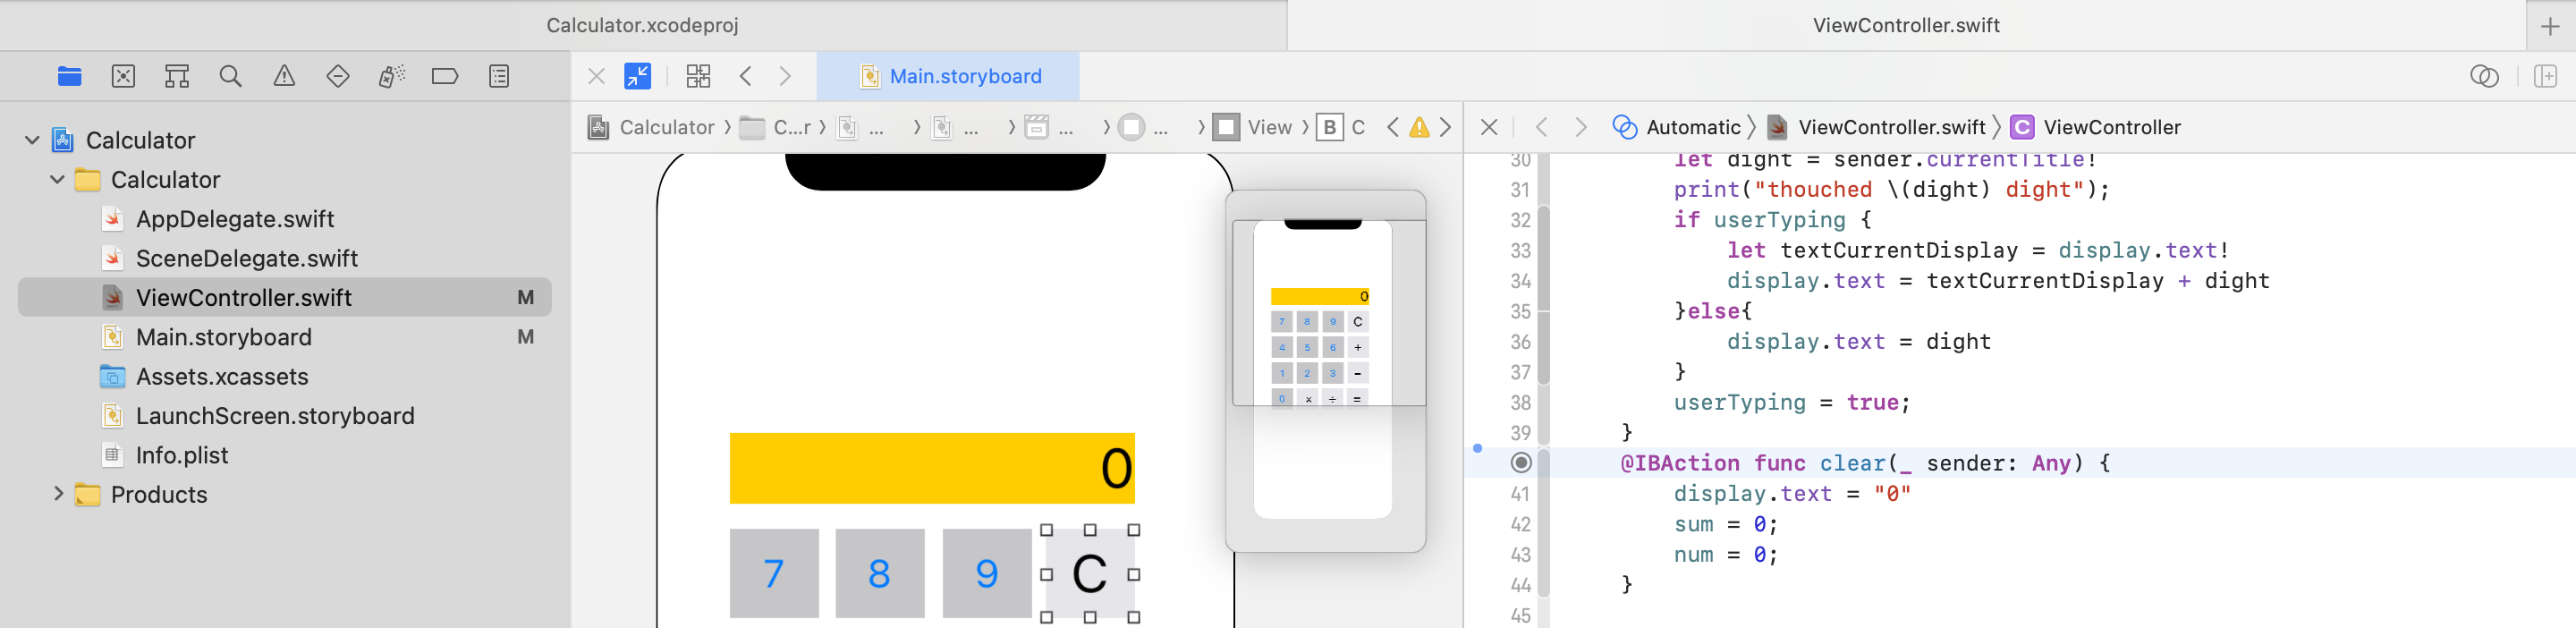
Task: Open Main.storyboard in the navigator
Action: coord(223,337)
